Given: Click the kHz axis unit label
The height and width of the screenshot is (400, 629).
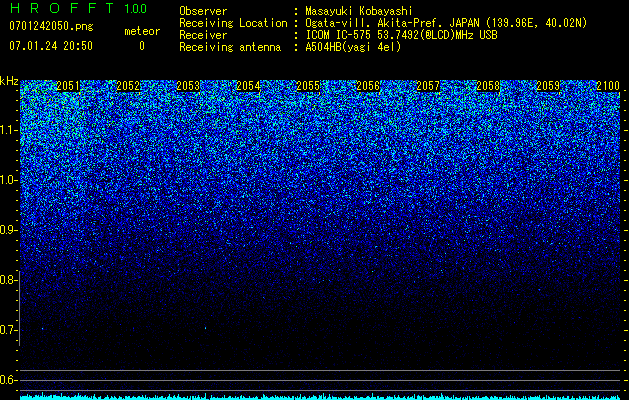Looking at the screenshot, I should coord(9,81).
